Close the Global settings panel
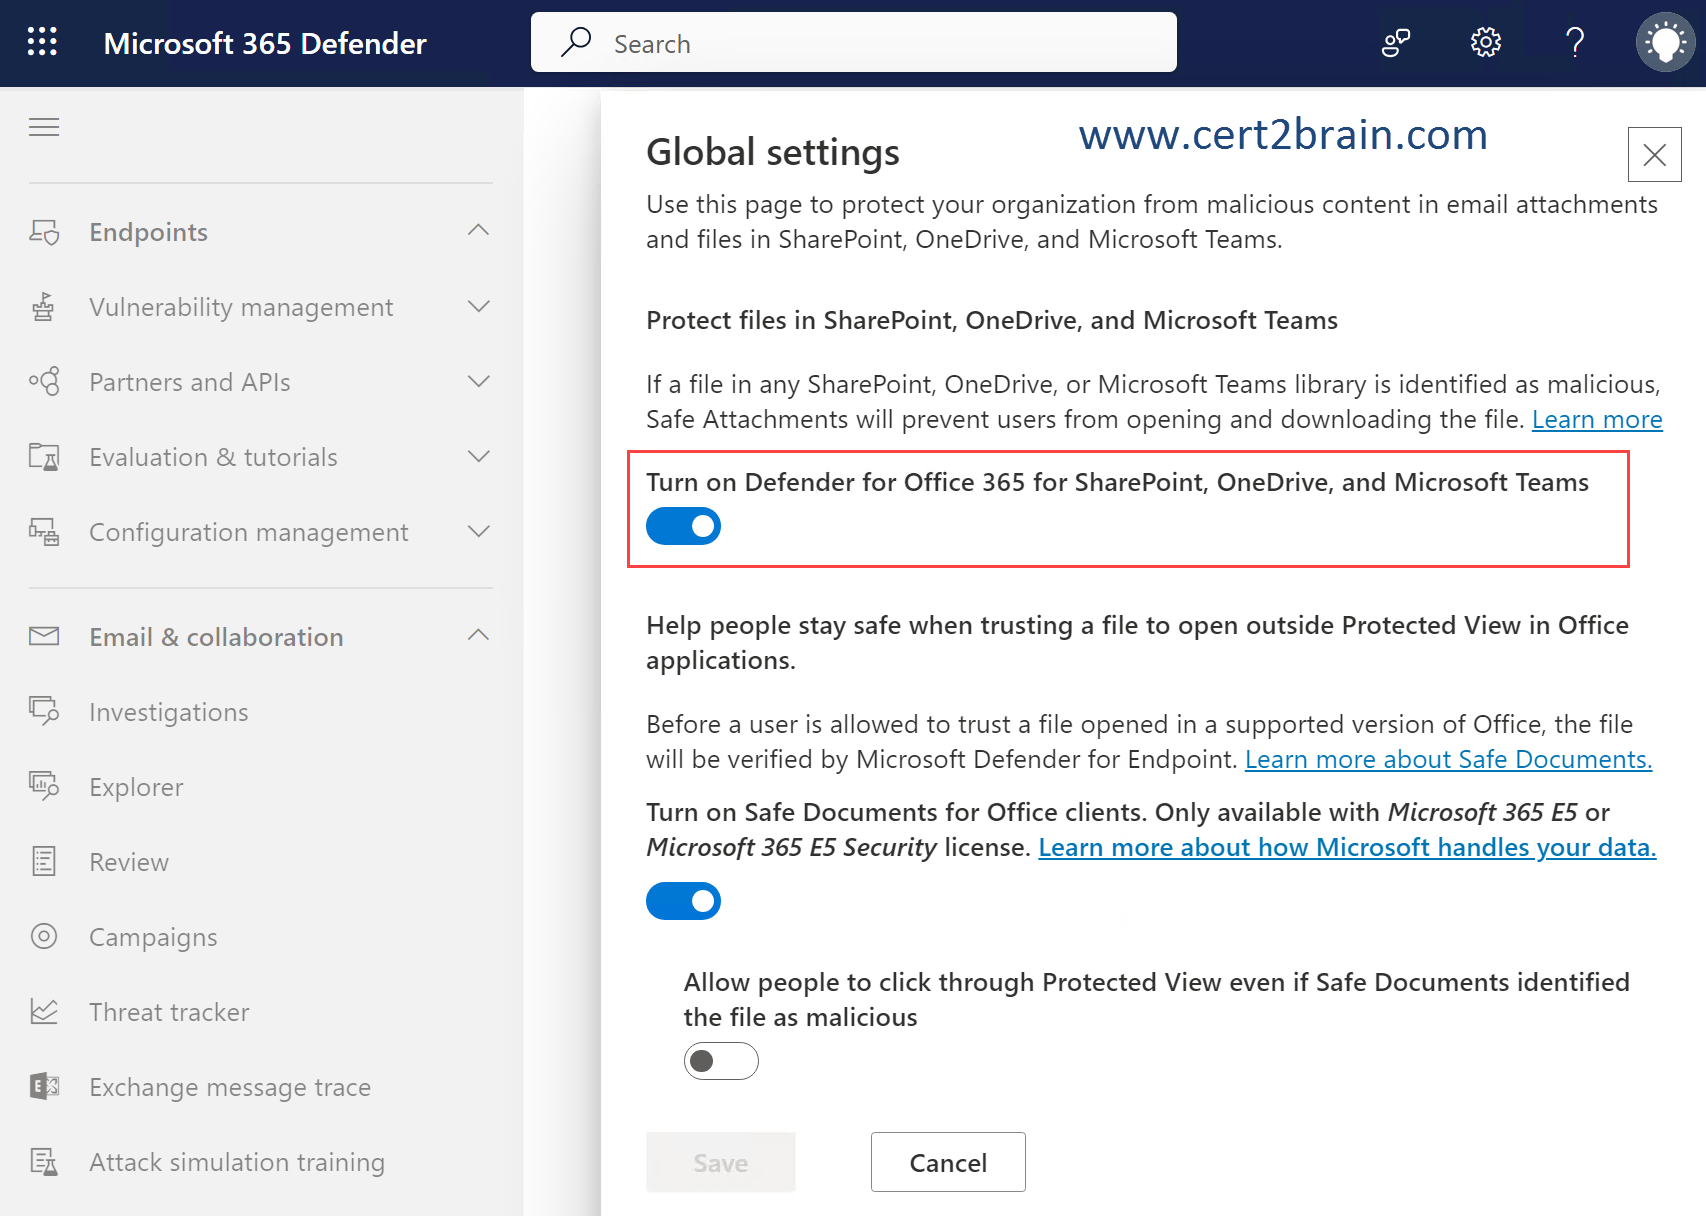 (1655, 155)
